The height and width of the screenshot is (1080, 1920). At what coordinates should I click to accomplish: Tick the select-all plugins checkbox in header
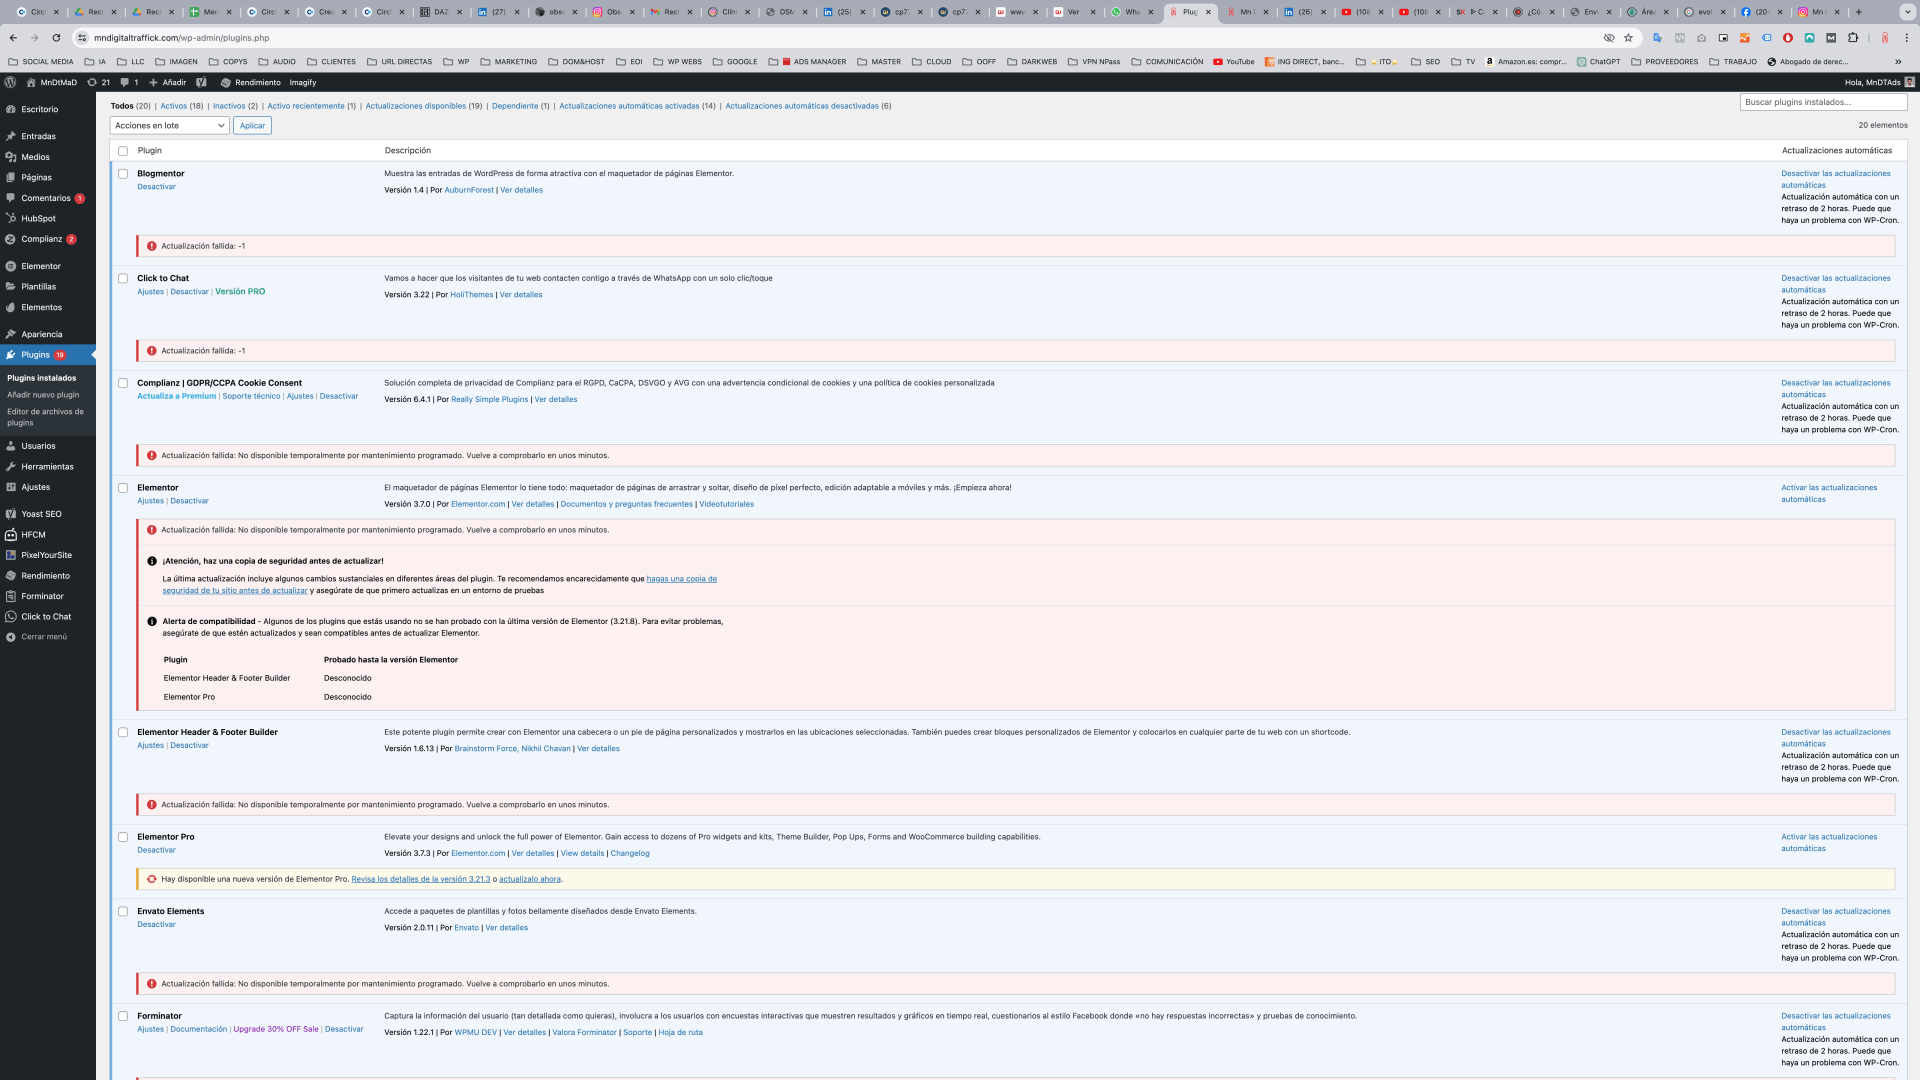pos(123,151)
